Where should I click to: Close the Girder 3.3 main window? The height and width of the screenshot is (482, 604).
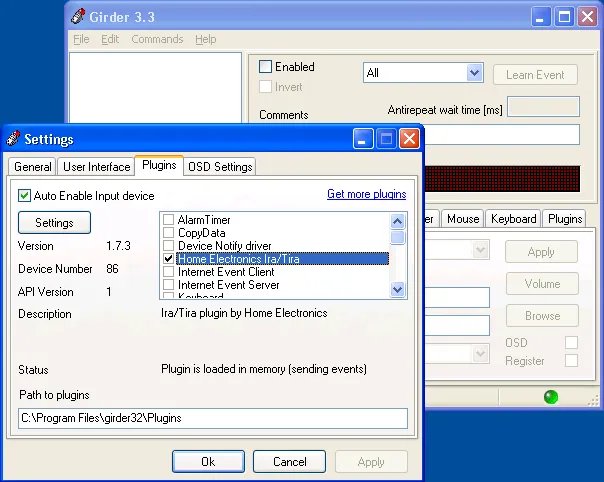(x=587, y=17)
